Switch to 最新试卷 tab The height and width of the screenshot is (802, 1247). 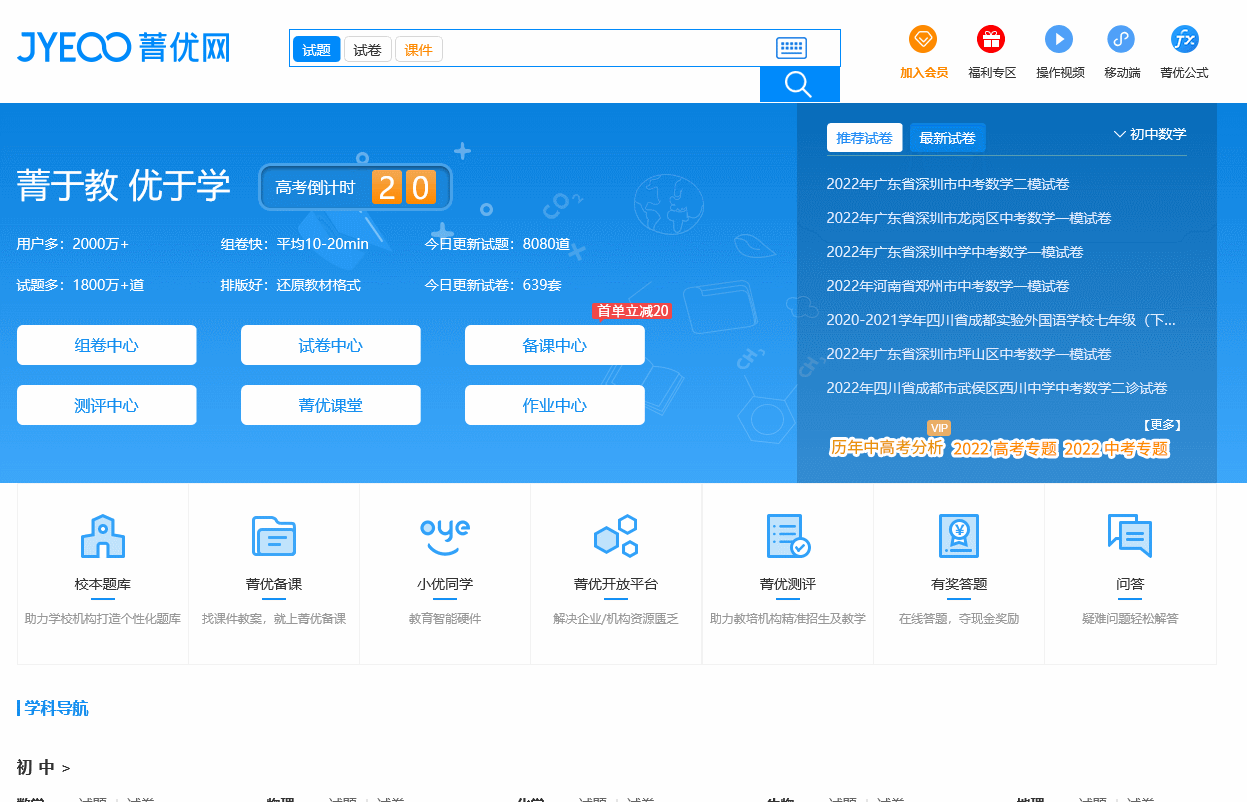(948, 138)
